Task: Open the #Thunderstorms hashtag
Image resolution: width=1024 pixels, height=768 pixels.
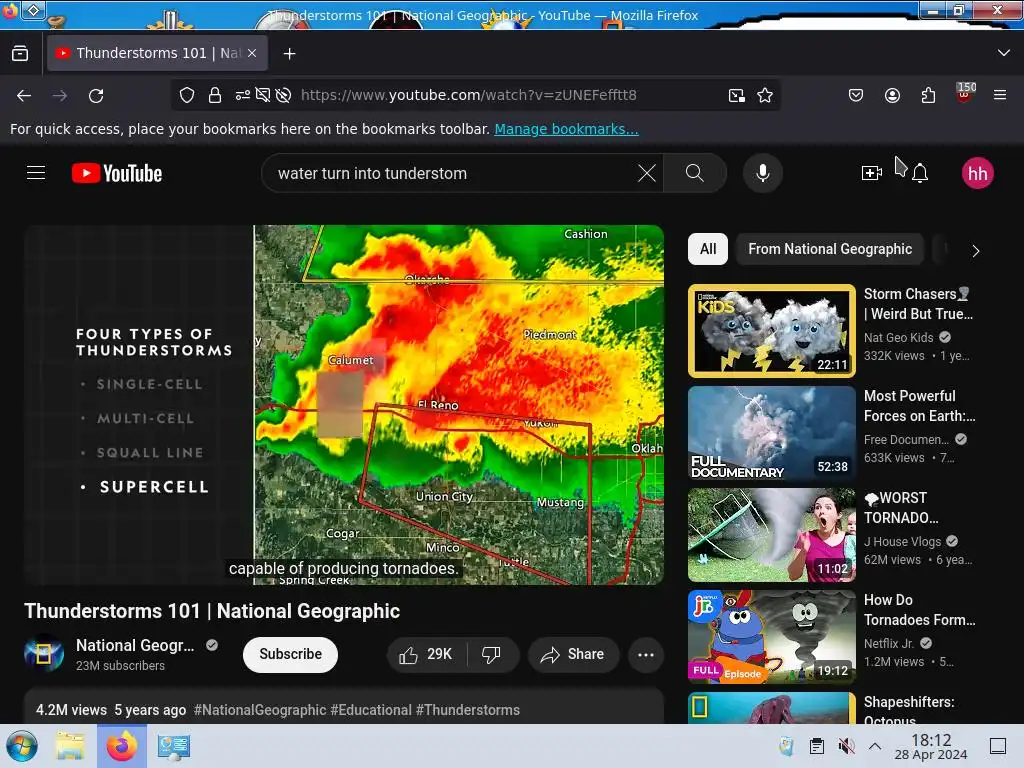Action: [468, 710]
